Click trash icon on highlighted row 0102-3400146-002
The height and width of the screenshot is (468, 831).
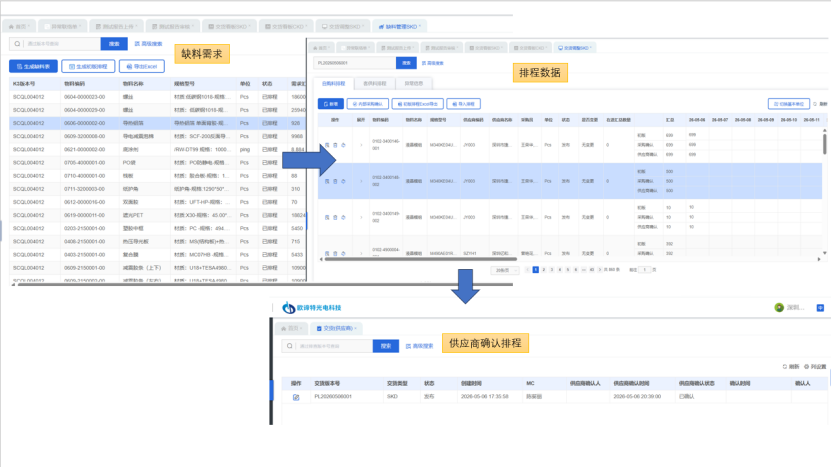[335, 181]
